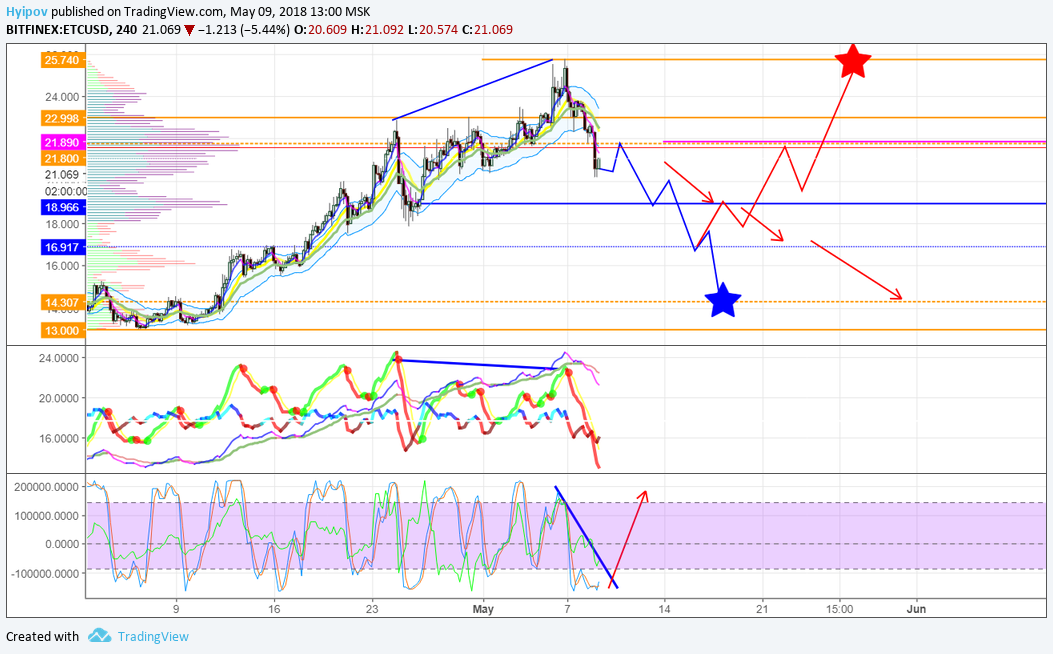Click the TradingView cloud logo icon
Image resolution: width=1053 pixels, height=654 pixels.
coord(99,635)
